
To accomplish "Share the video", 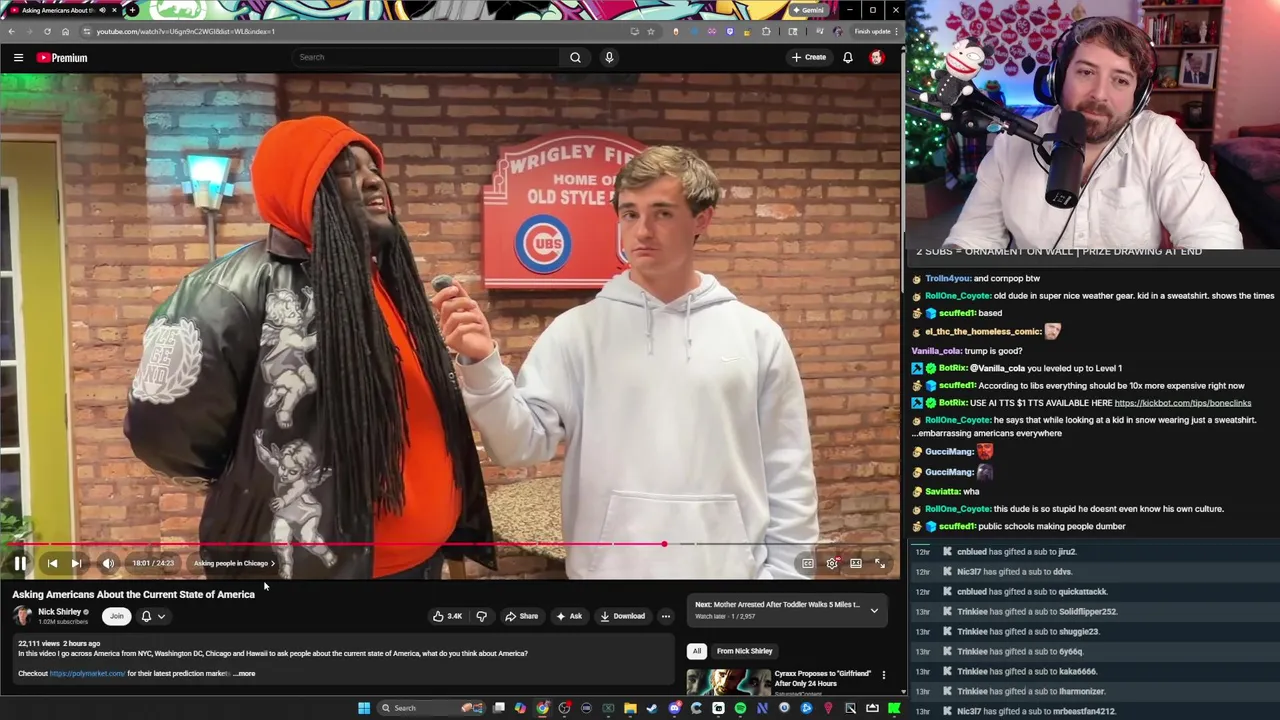I will pos(521,616).
